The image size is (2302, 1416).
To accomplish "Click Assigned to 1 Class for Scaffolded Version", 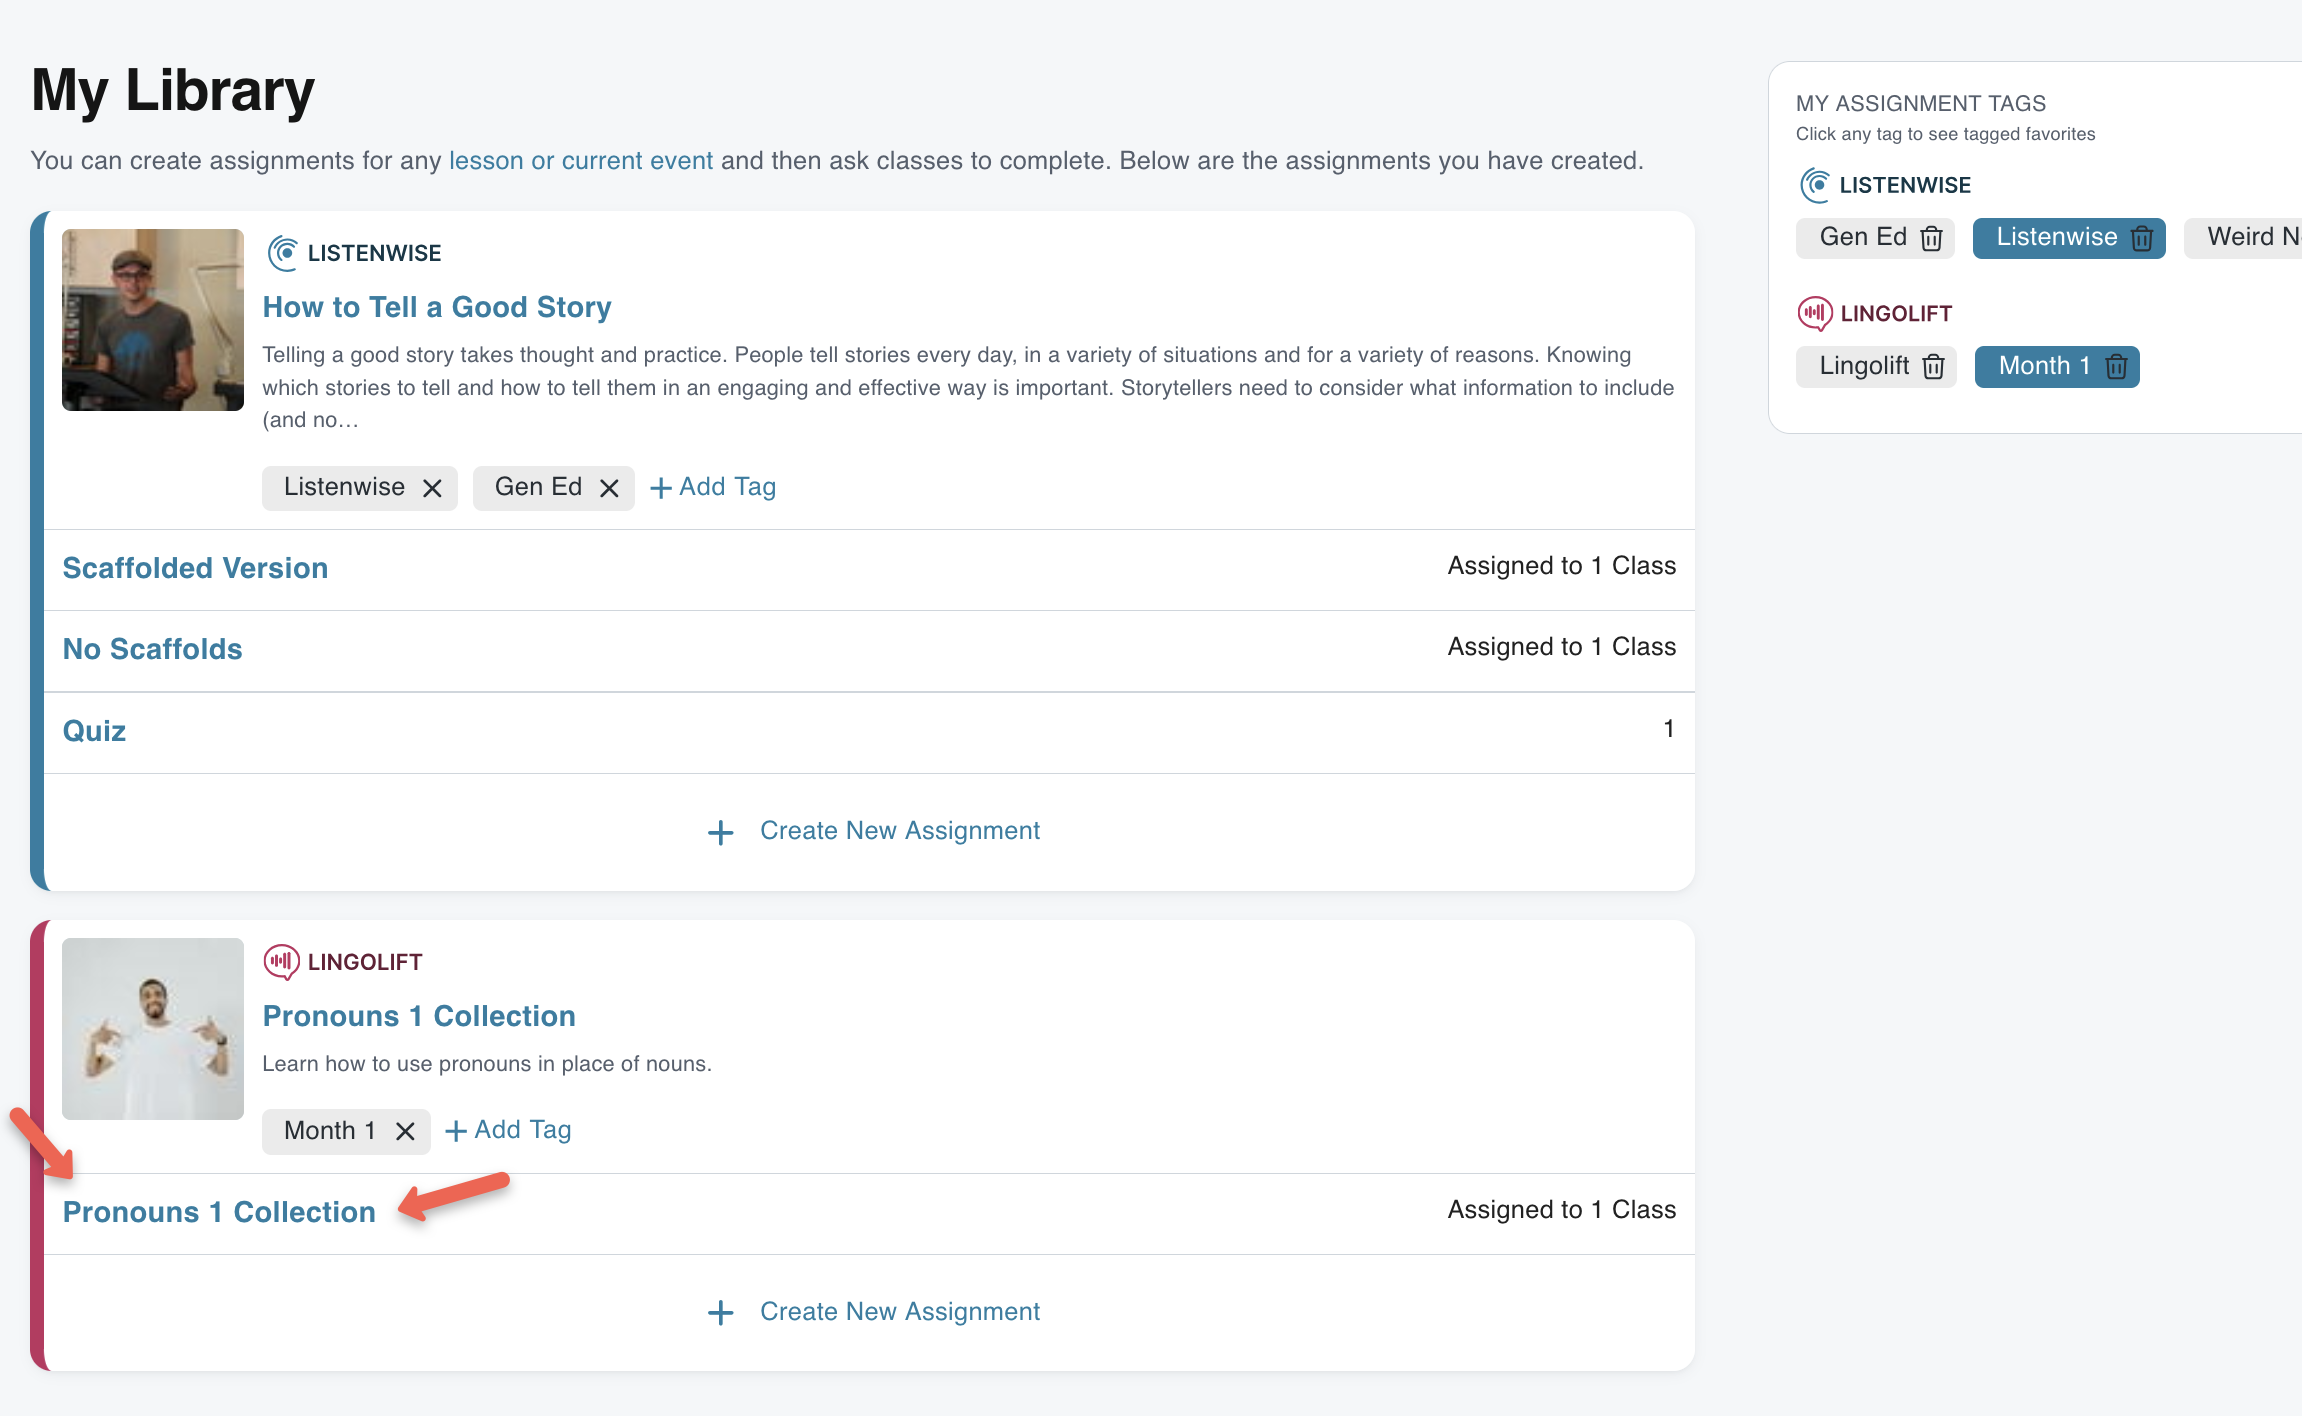I will pyautogui.click(x=1562, y=566).
